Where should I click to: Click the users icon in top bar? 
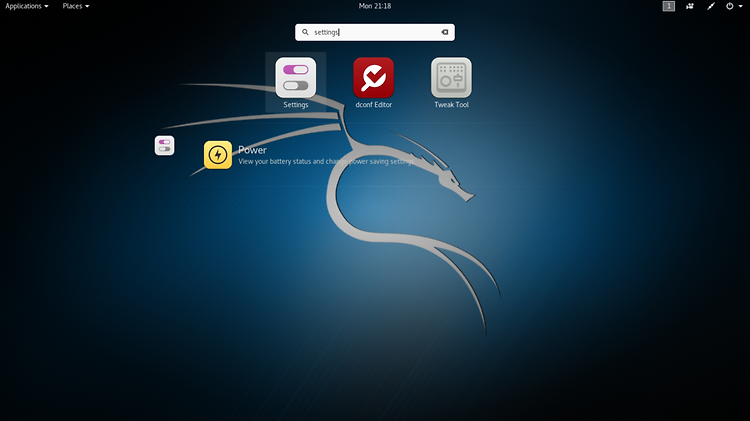[690, 6]
